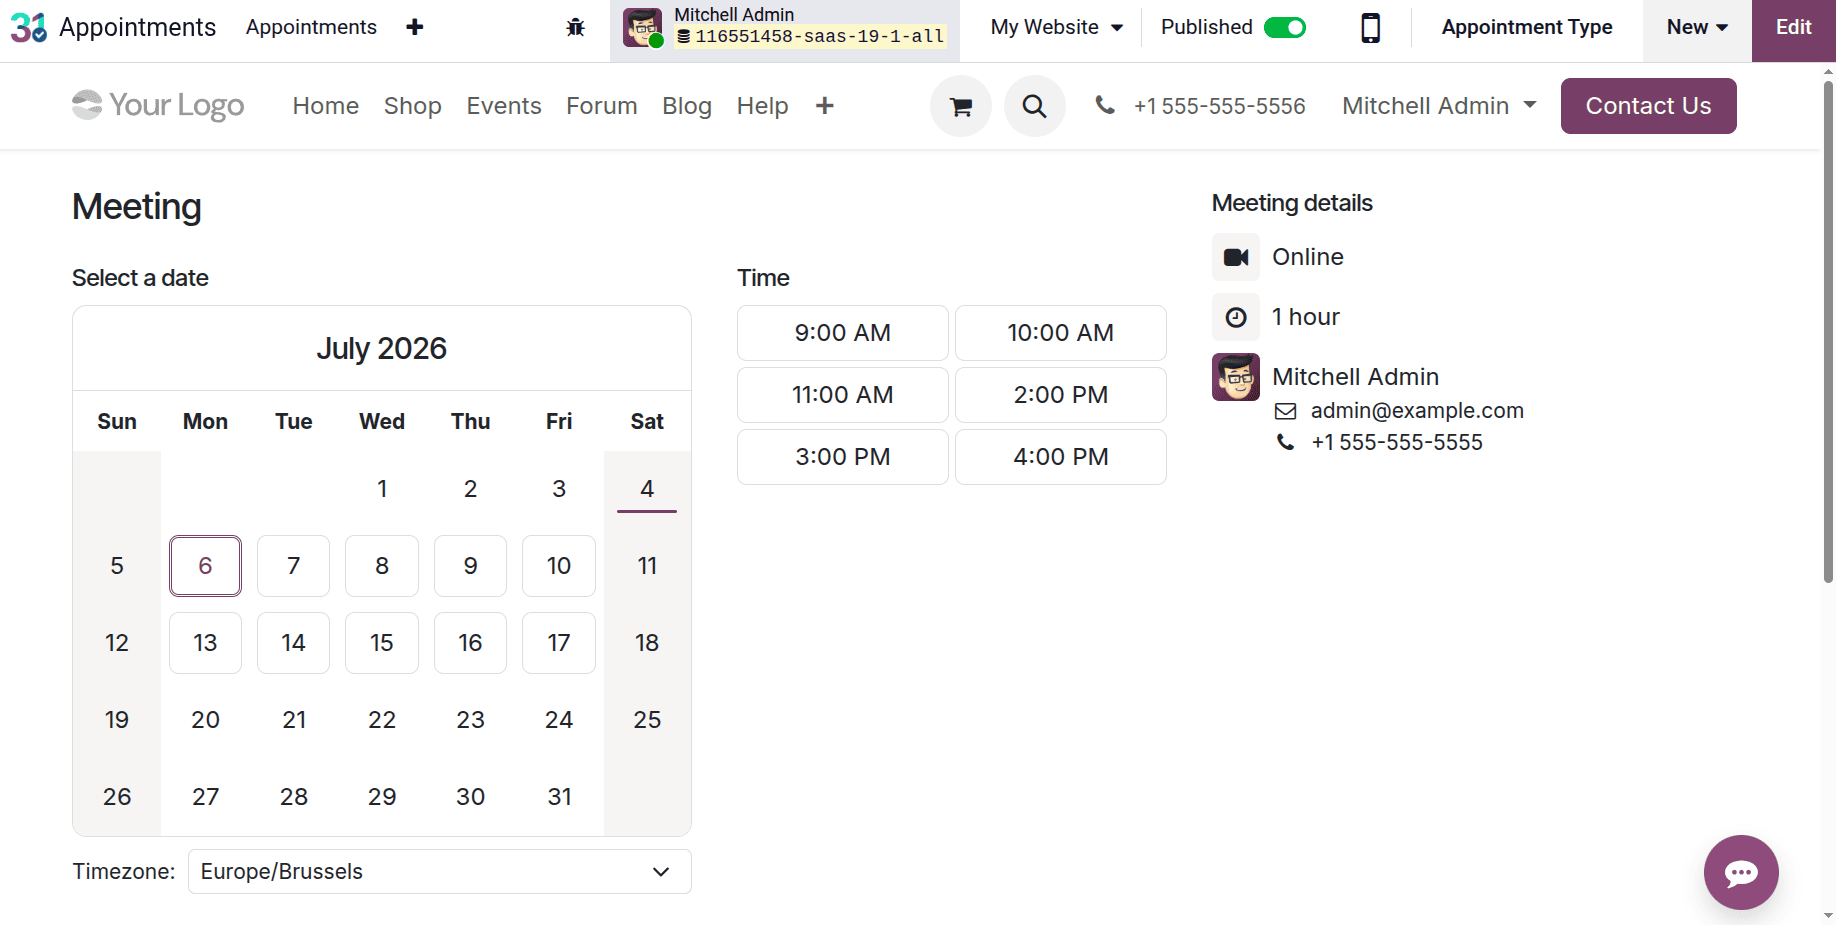Click the plus icon after Help menu

coord(825,106)
